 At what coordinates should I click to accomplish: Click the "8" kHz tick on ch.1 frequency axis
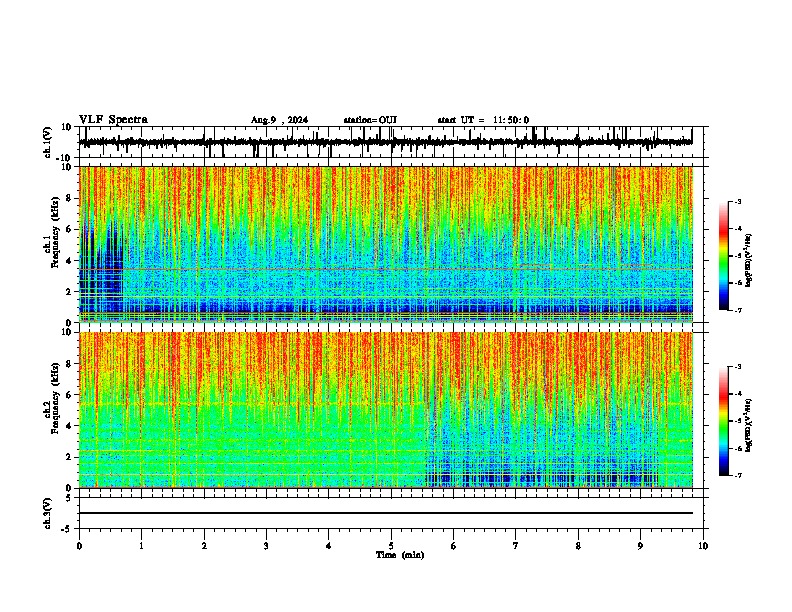[x=69, y=198]
